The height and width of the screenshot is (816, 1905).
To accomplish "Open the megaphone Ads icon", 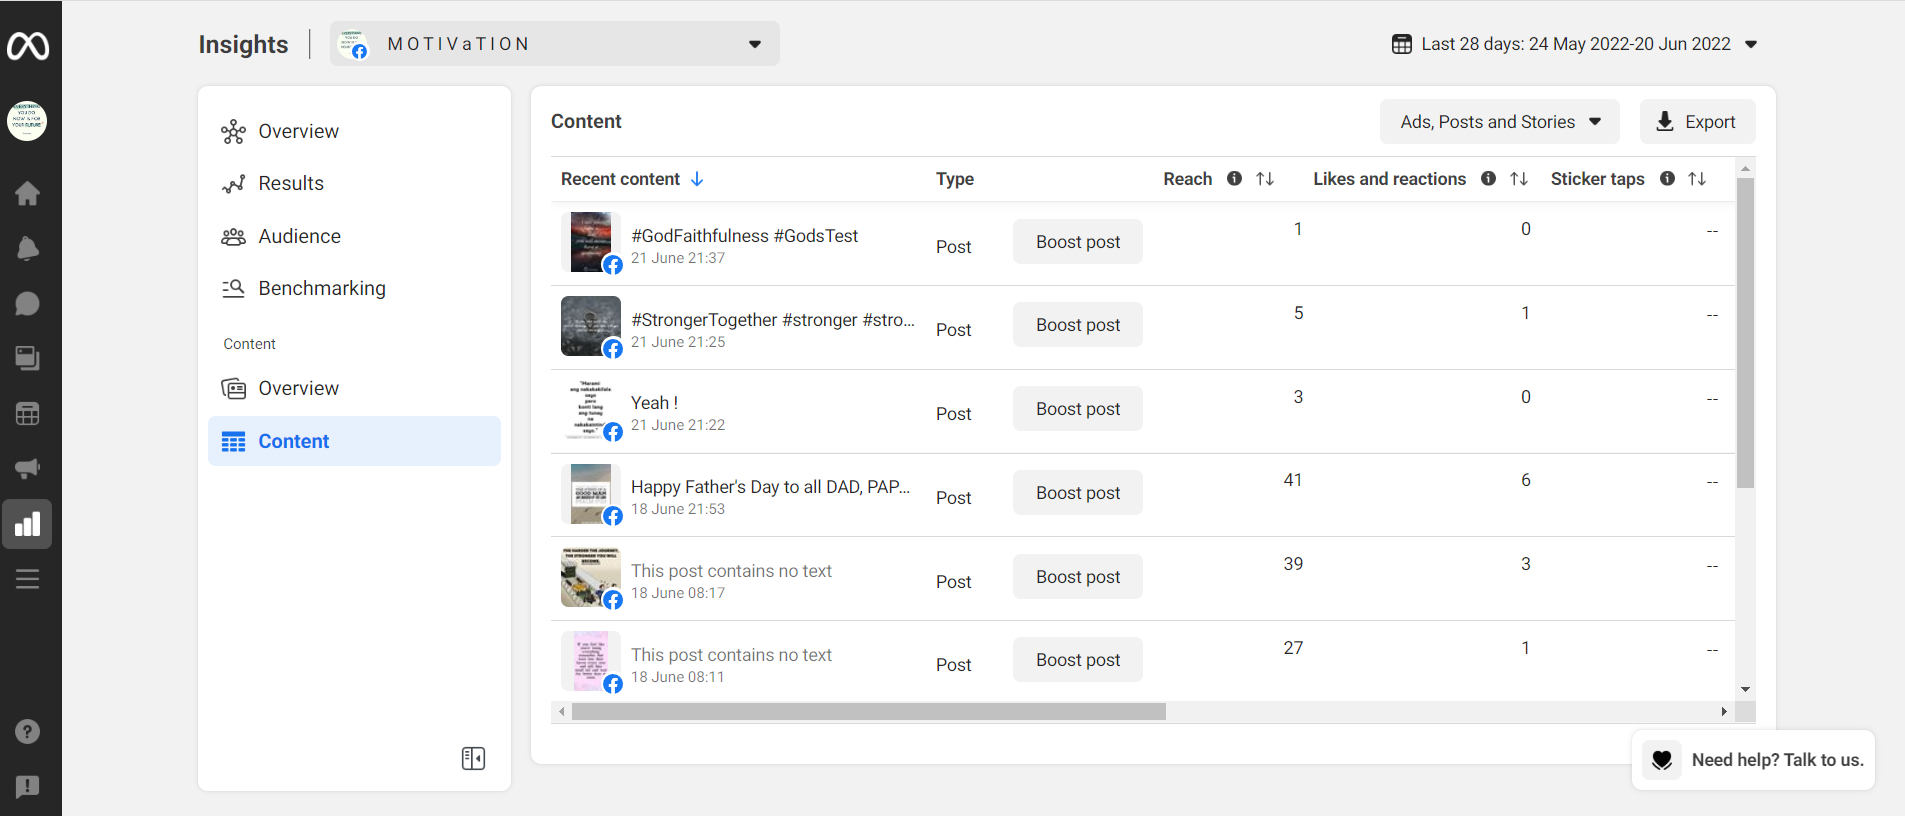I will pyautogui.click(x=27, y=468).
